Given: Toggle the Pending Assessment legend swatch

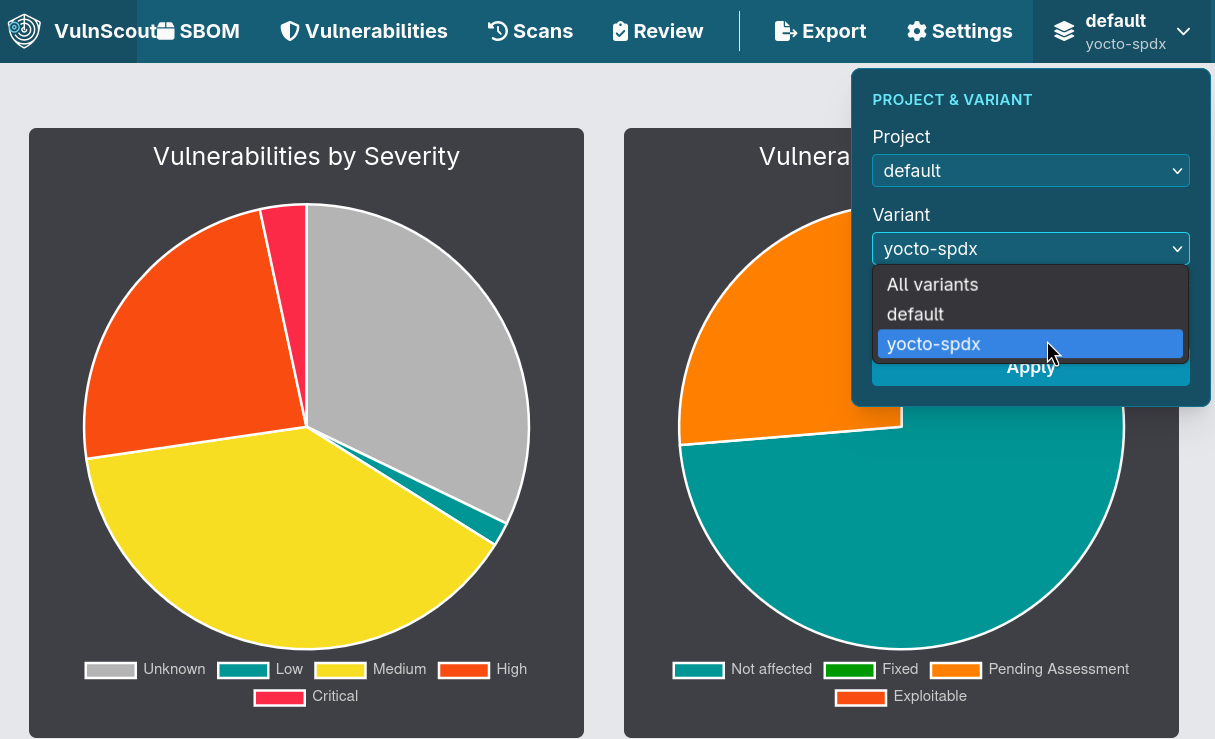Looking at the screenshot, I should (x=956, y=670).
